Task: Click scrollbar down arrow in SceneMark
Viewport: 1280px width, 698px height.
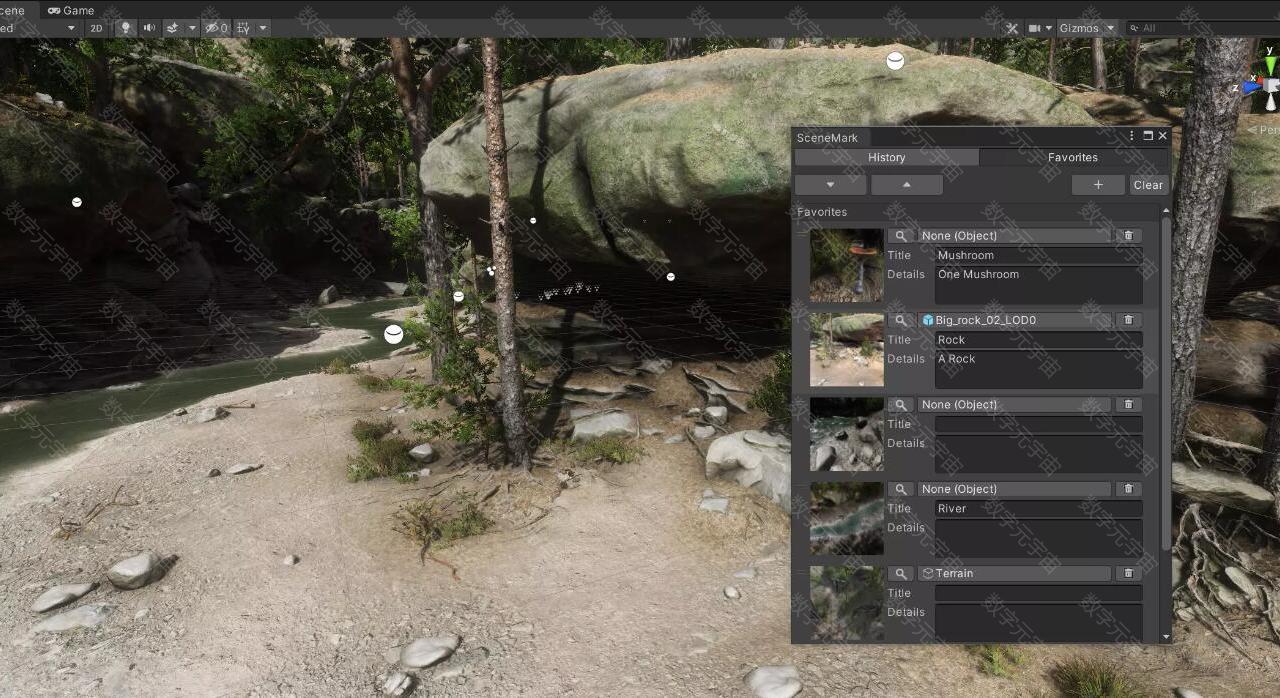Action: (1165, 637)
